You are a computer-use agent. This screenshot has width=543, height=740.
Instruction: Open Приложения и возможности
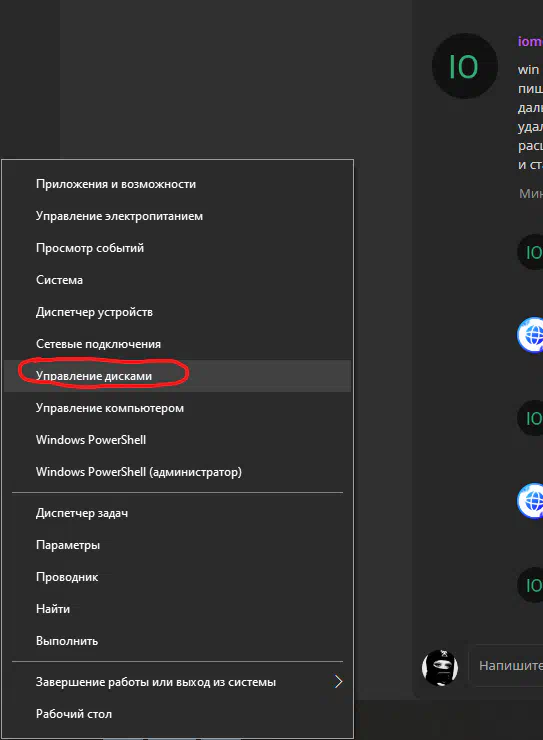(177, 184)
